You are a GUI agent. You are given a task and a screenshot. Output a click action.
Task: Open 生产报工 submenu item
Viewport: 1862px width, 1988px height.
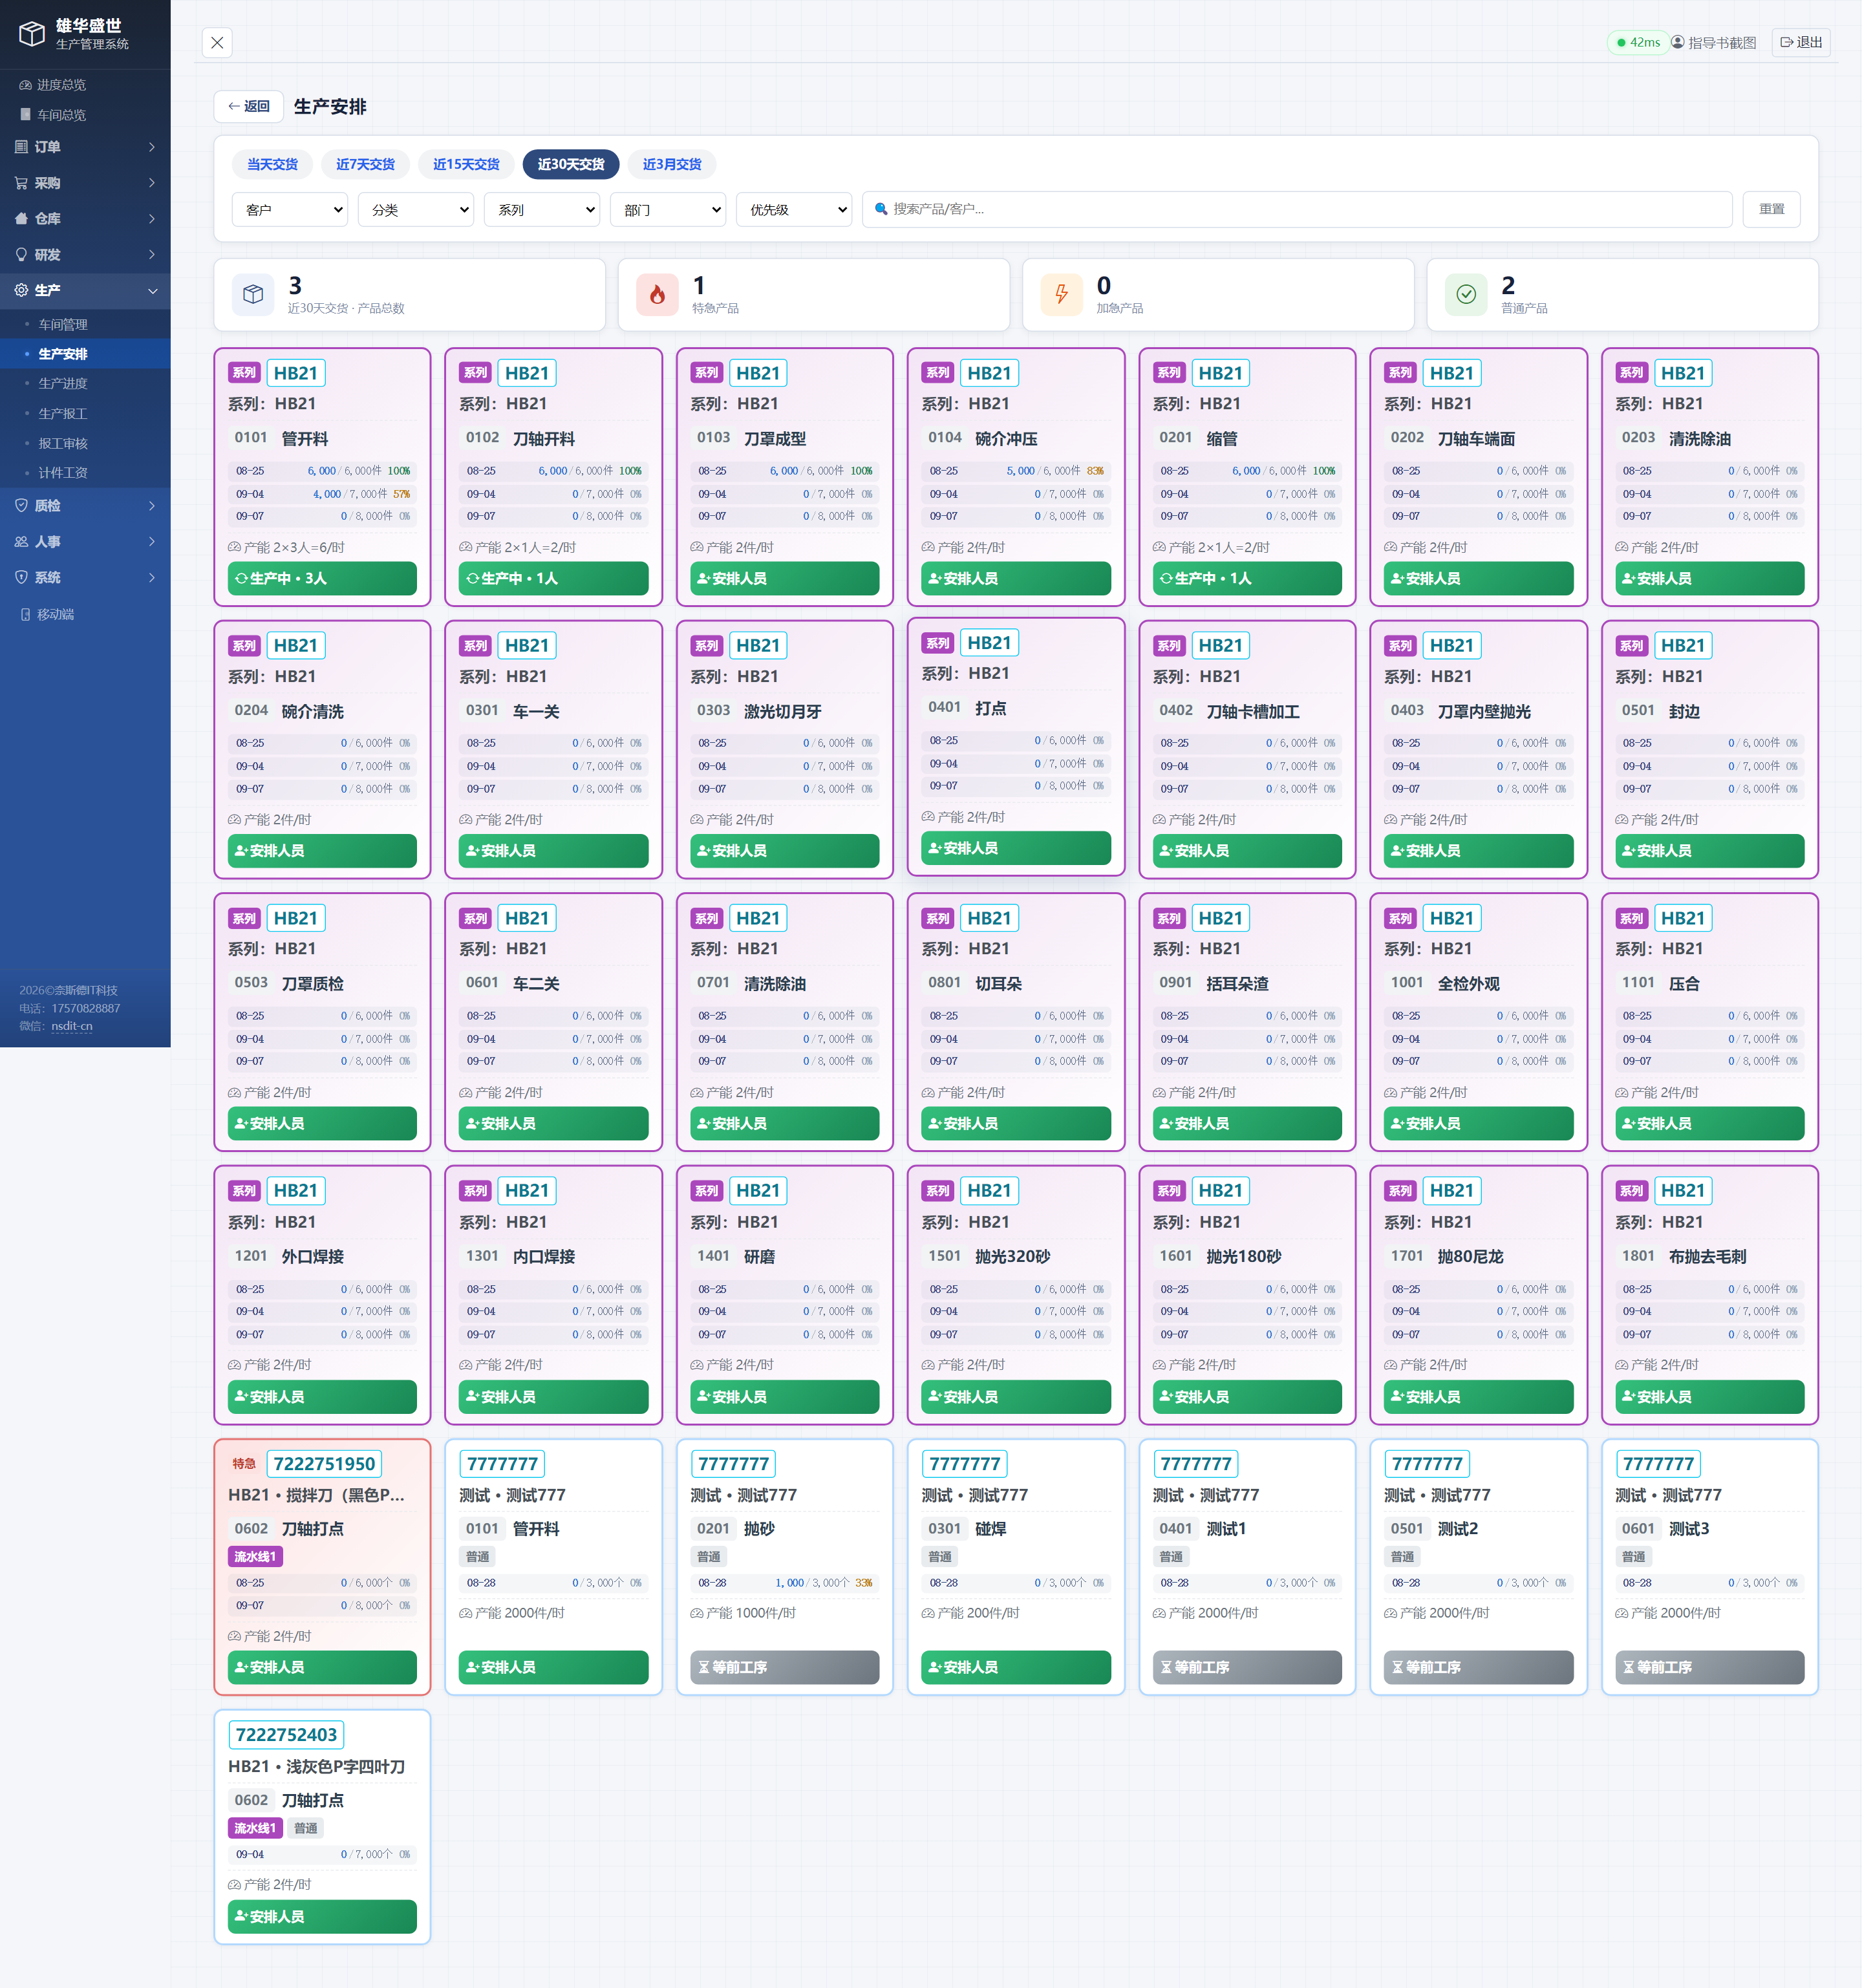tap(85, 414)
